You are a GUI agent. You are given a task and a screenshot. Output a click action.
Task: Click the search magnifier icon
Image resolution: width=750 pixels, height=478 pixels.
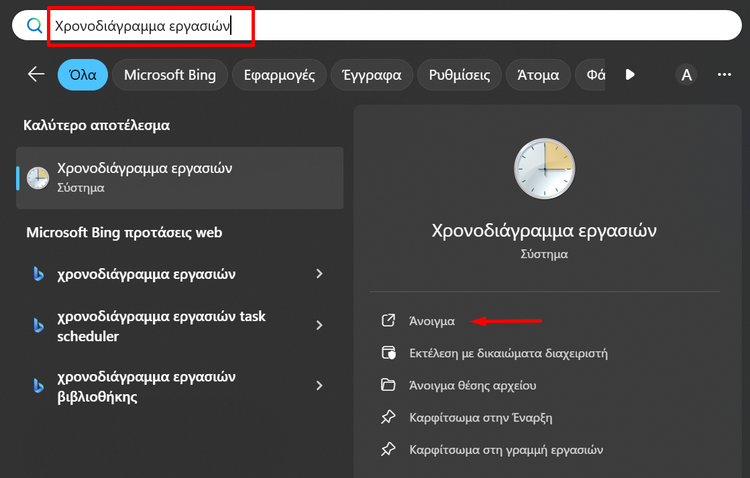[34, 25]
